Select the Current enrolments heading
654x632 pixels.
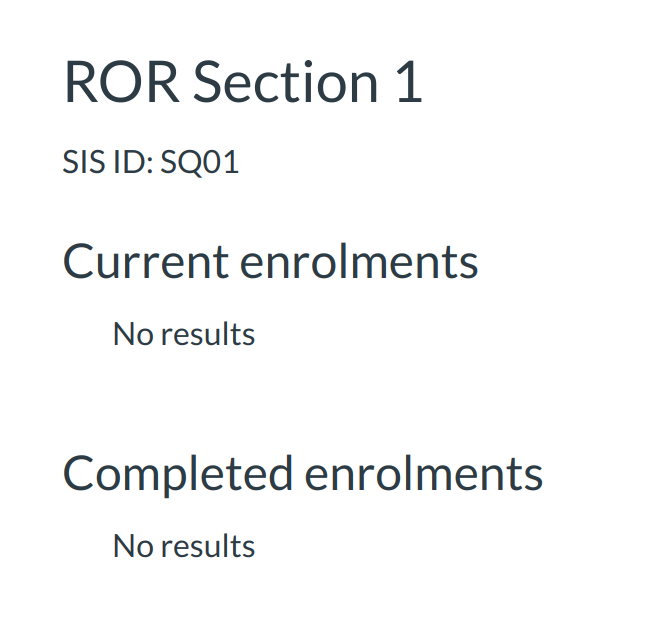tap(270, 262)
